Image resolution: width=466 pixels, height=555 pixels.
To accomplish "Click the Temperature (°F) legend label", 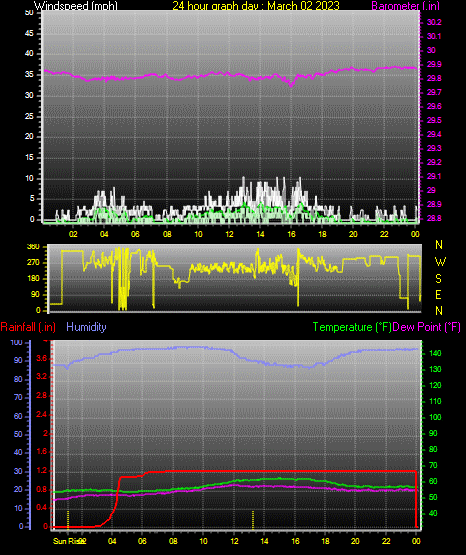I will pyautogui.click(x=352, y=327).
